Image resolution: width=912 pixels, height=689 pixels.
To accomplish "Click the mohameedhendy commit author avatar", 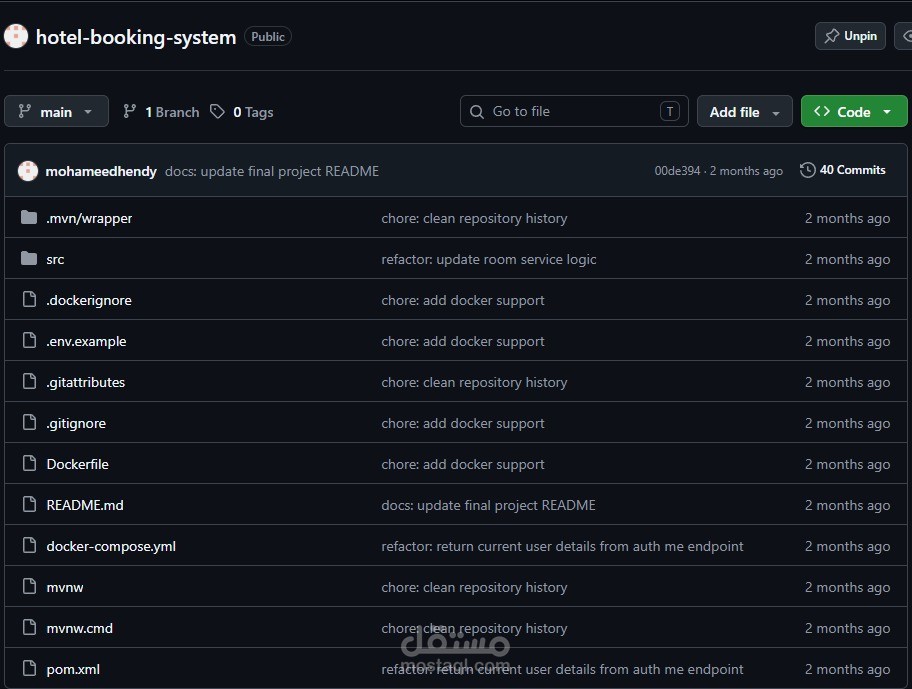I will [27, 171].
